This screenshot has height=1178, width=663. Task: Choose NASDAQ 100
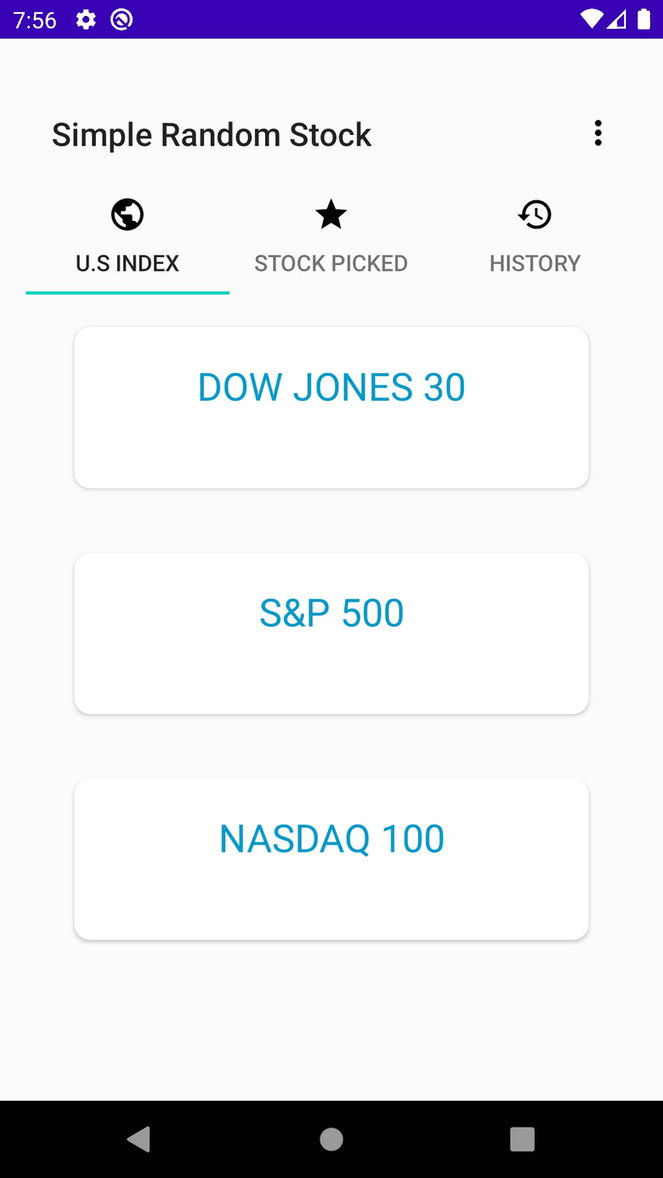[x=331, y=858]
